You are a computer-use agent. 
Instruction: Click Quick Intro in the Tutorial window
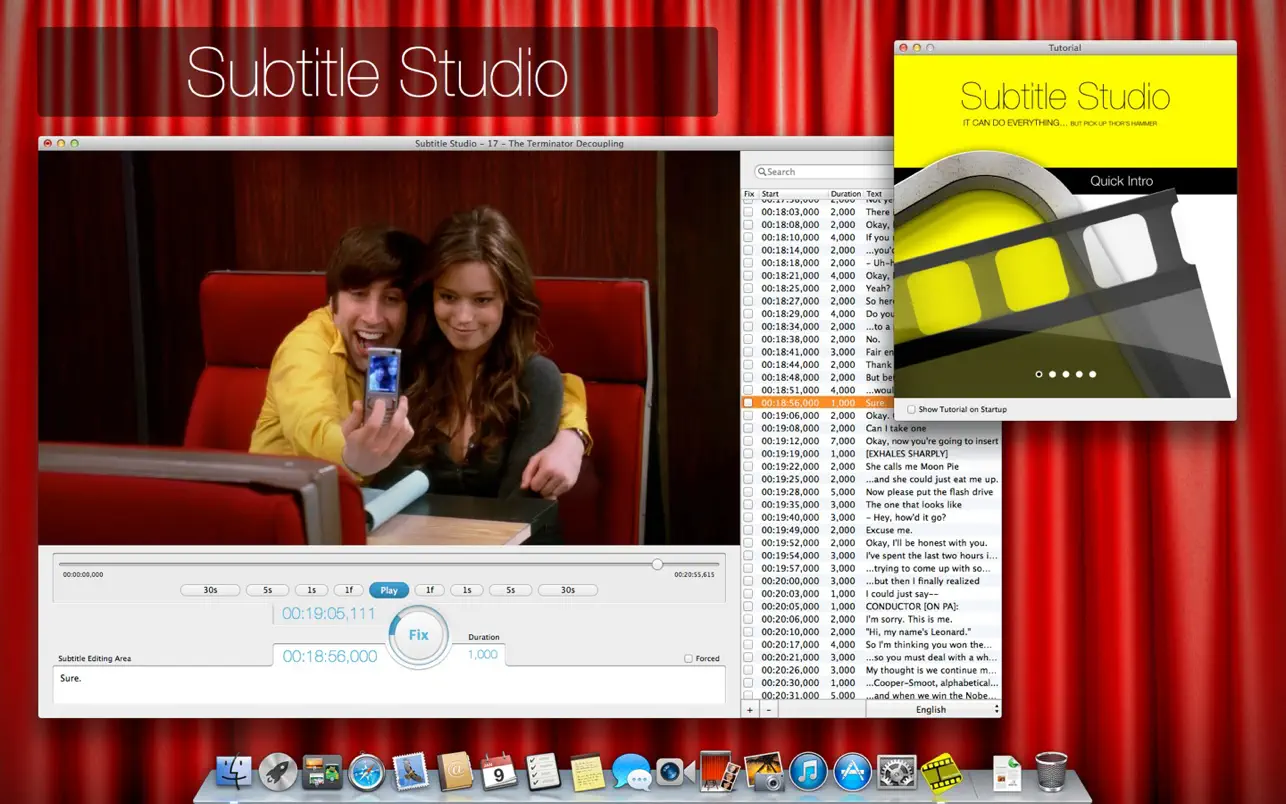click(x=1121, y=181)
